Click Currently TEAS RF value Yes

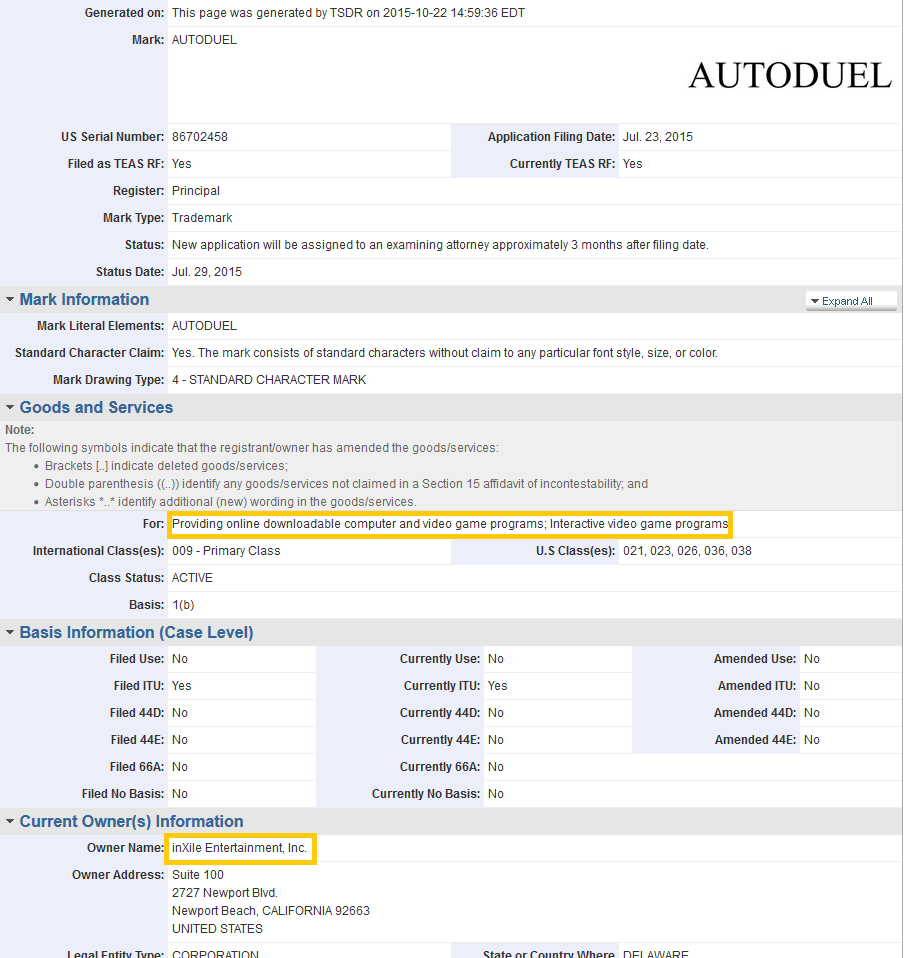click(x=632, y=164)
